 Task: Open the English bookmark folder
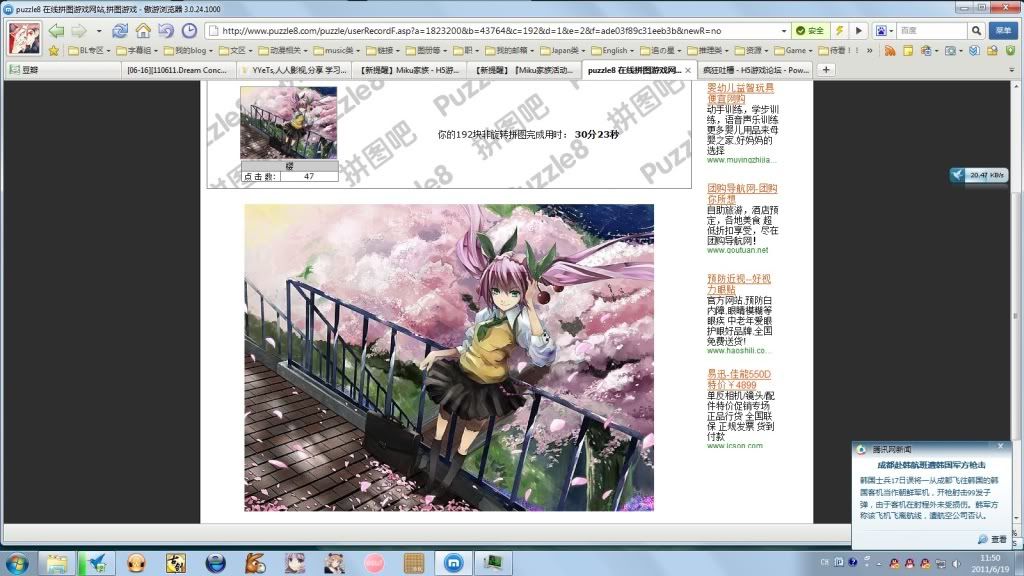pyautogui.click(x=613, y=50)
